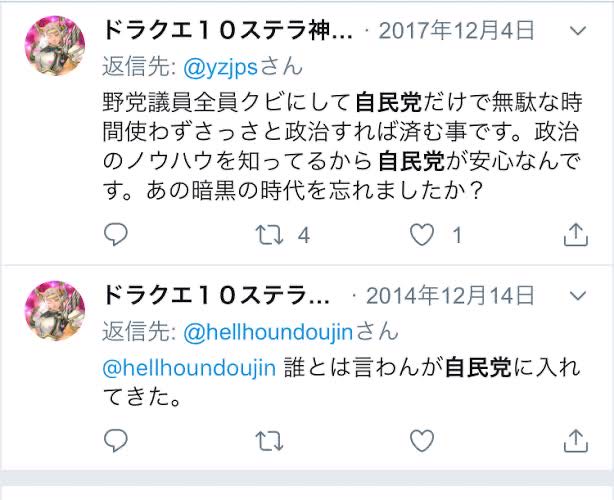The height and width of the screenshot is (500, 614).
Task: Retweet the tweet replying to @hellhoundoujin
Action: (269, 441)
